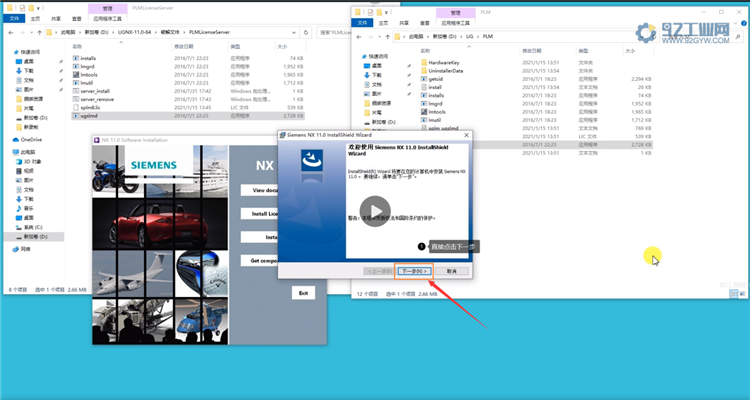The height and width of the screenshot is (400, 750).
Task: Sort by 大小 column in PLMLicenseServer window
Action: point(282,46)
